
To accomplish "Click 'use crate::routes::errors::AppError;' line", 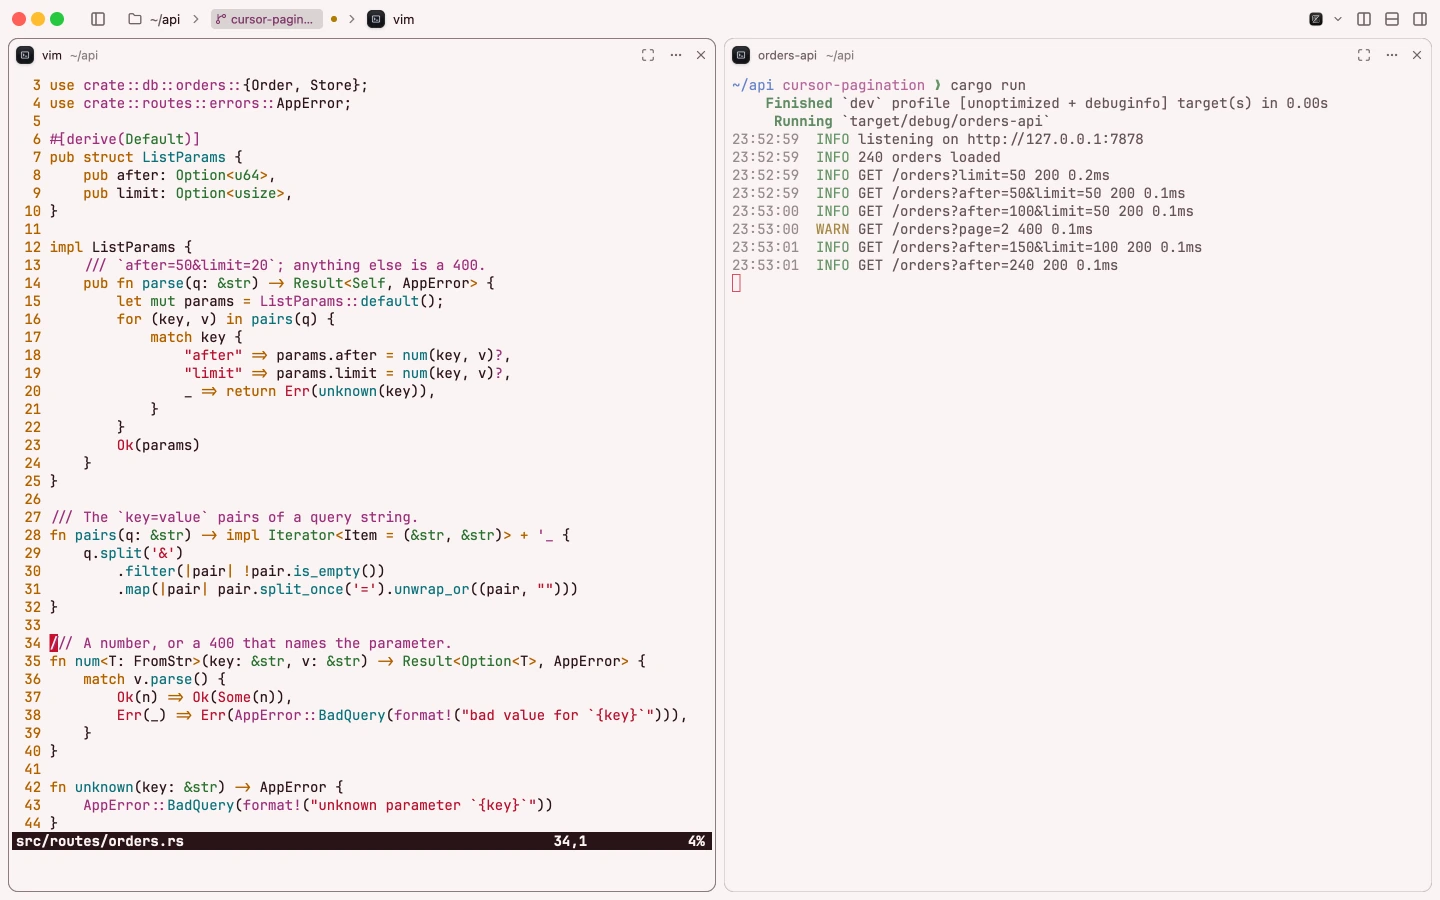I will (200, 103).
